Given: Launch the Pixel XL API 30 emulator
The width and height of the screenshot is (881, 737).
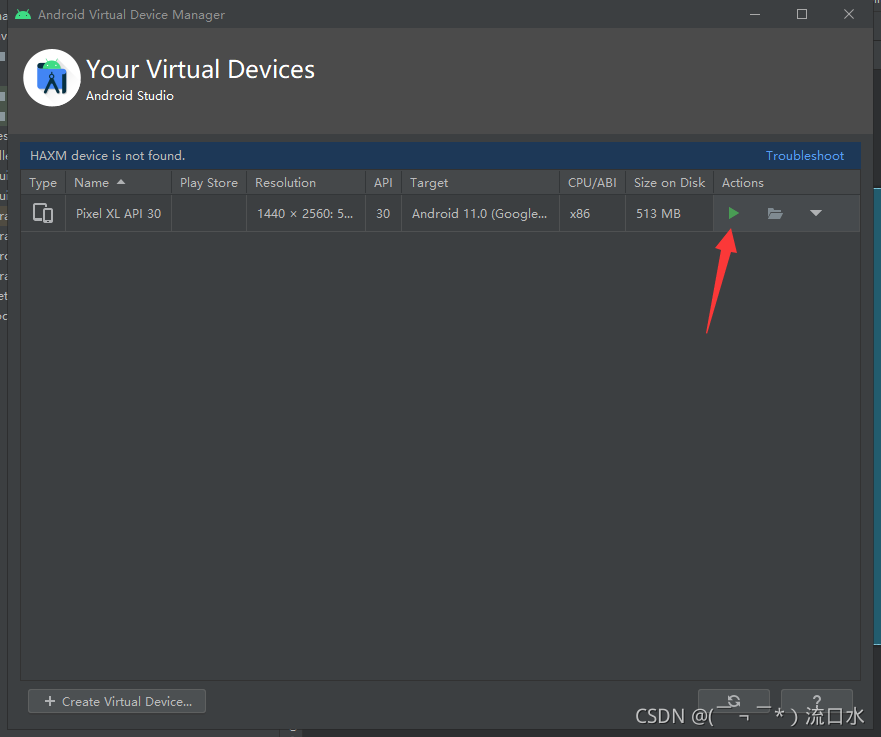Looking at the screenshot, I should [733, 213].
